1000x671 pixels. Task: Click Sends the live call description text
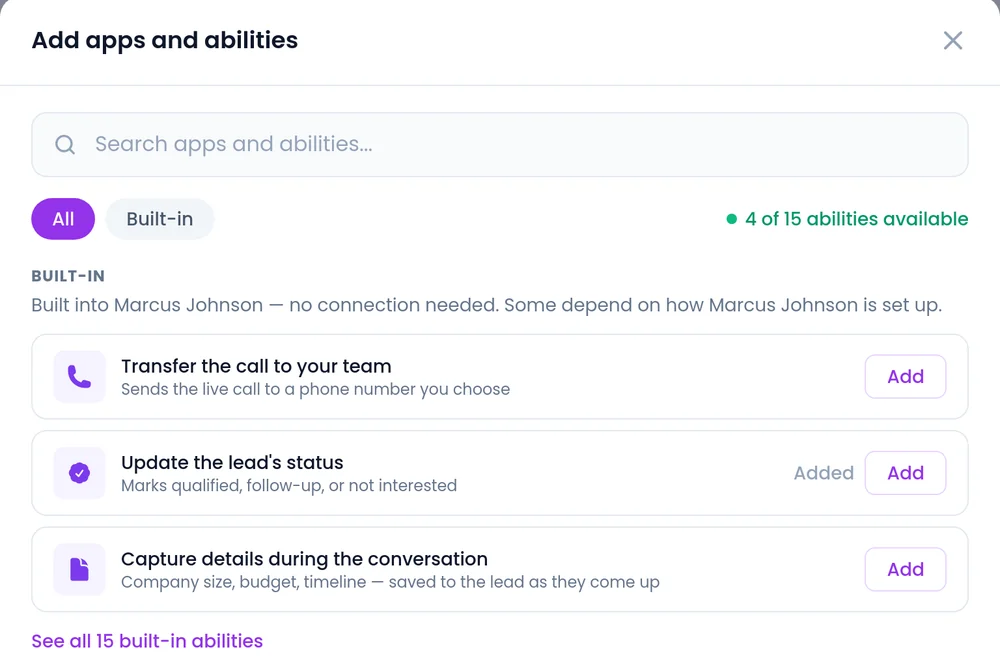316,389
